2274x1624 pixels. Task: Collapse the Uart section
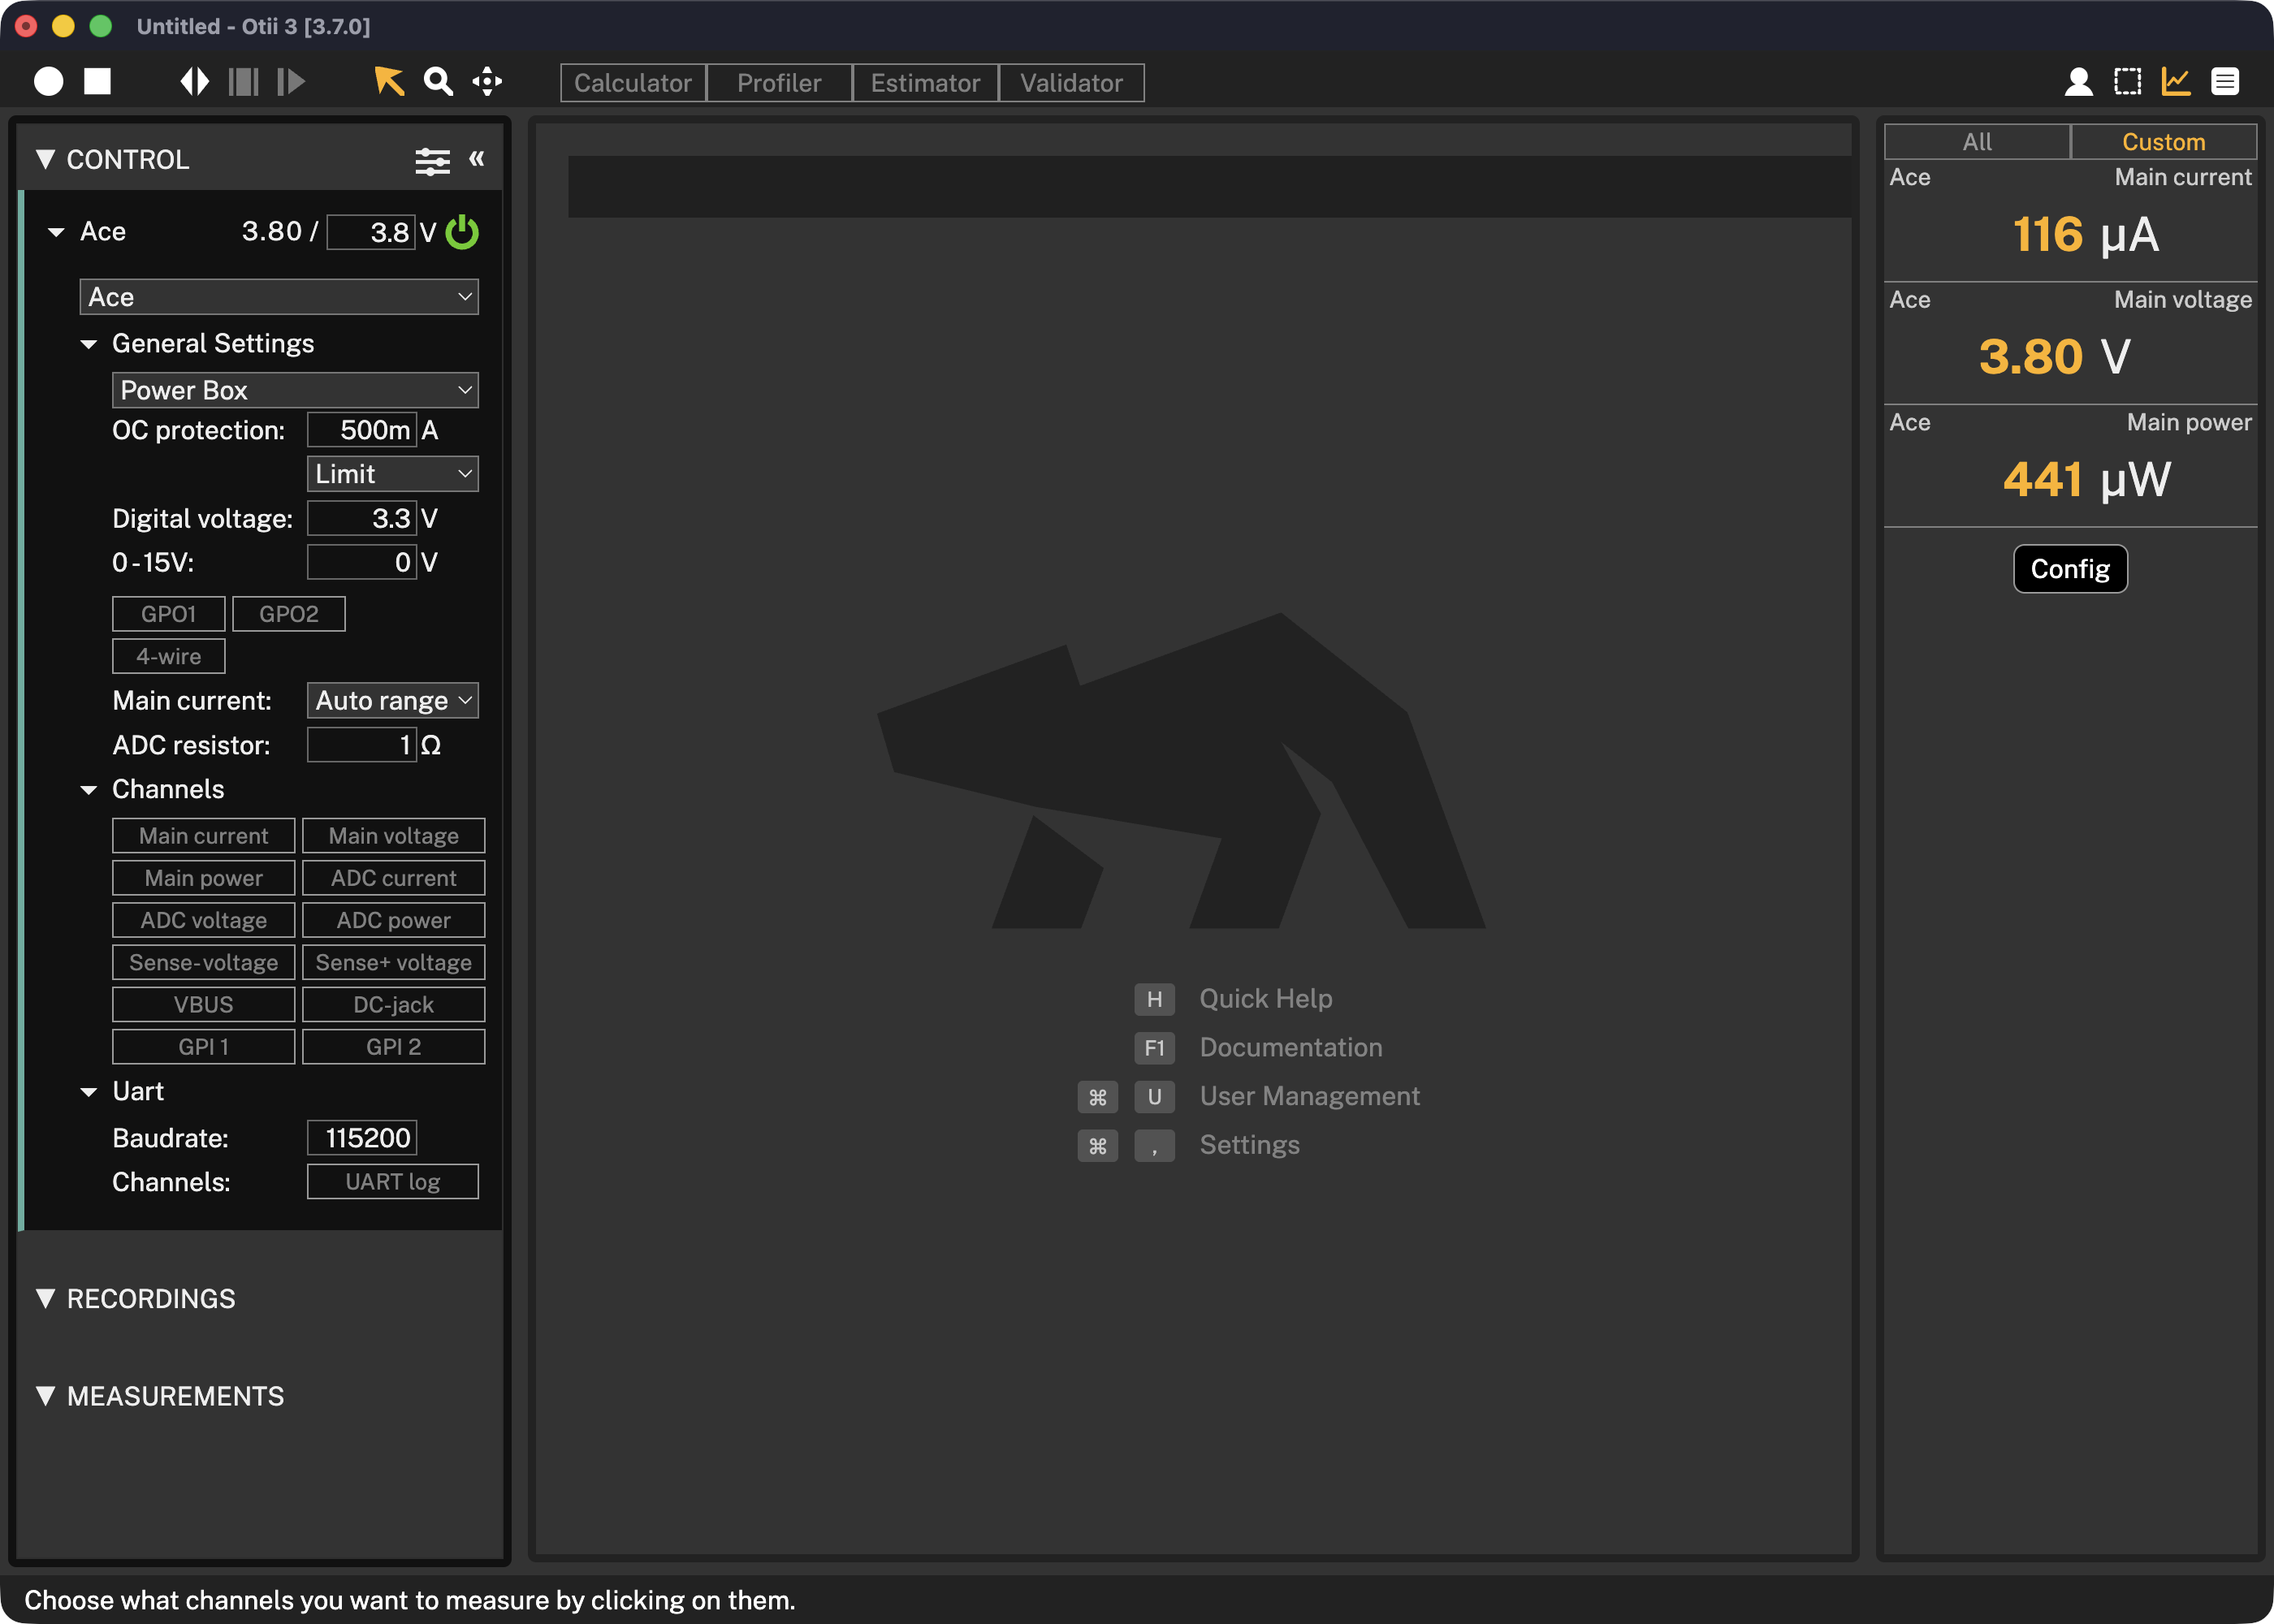pos(89,1092)
